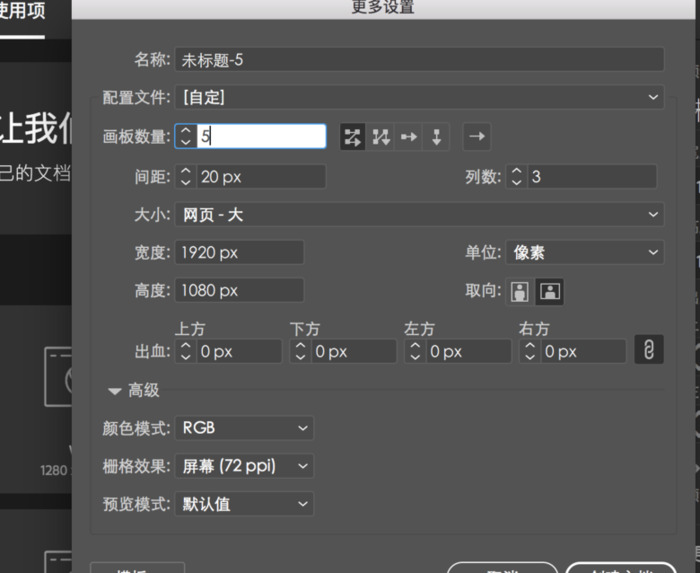Collapse the 高级 advanced section
700x573 pixels.
[115, 391]
